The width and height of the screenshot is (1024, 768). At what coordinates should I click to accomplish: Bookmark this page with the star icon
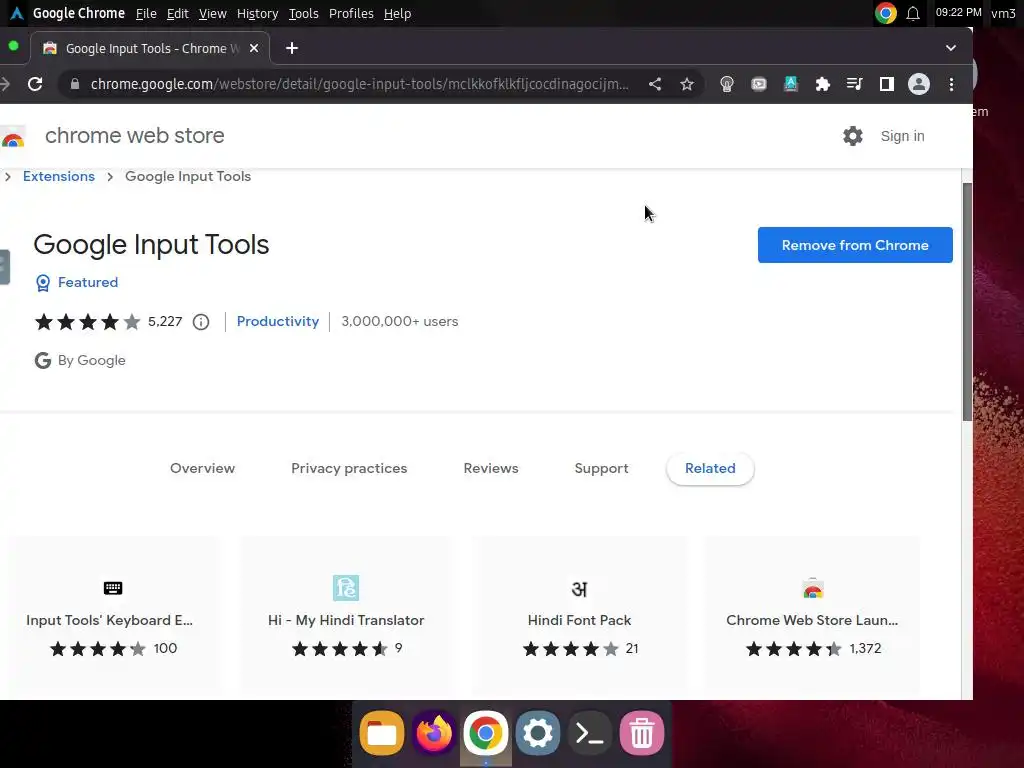pos(686,84)
